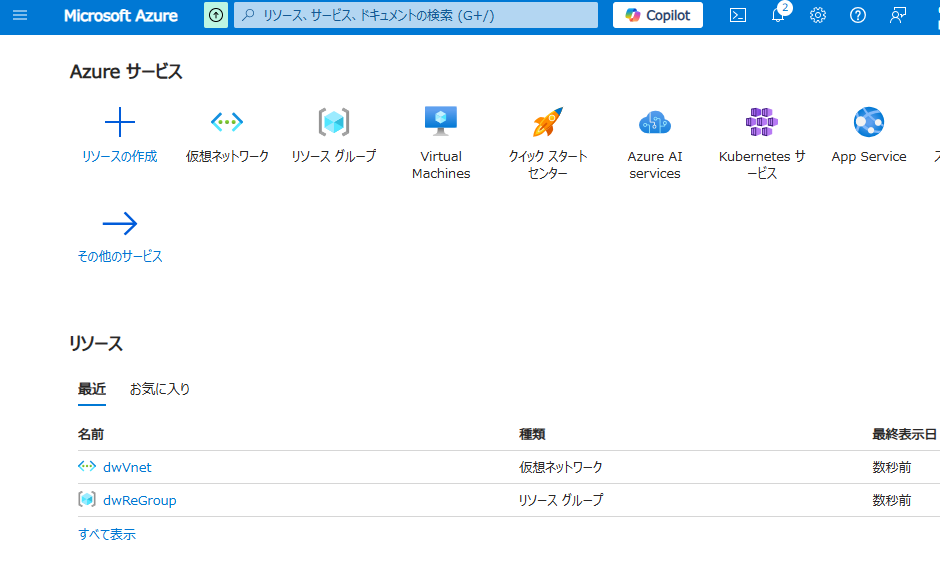Open the help question mark menu
Viewport: 940px width, 579px height.
tap(858, 16)
